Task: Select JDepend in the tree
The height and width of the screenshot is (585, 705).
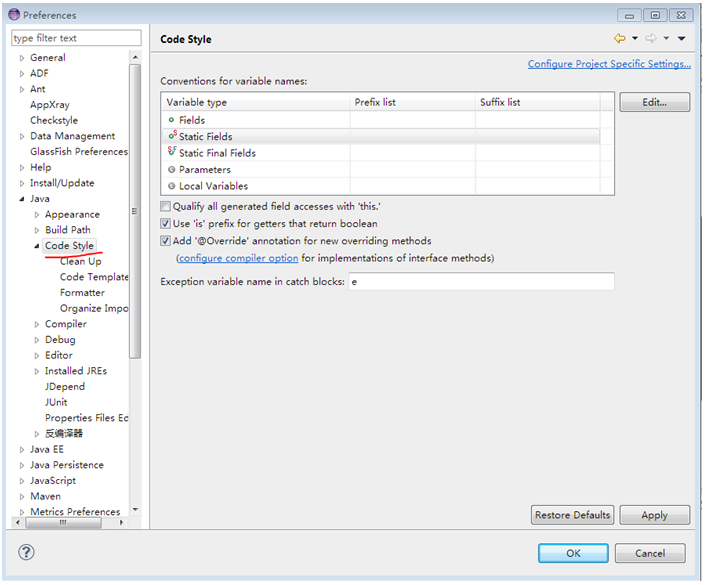Action: pos(65,387)
